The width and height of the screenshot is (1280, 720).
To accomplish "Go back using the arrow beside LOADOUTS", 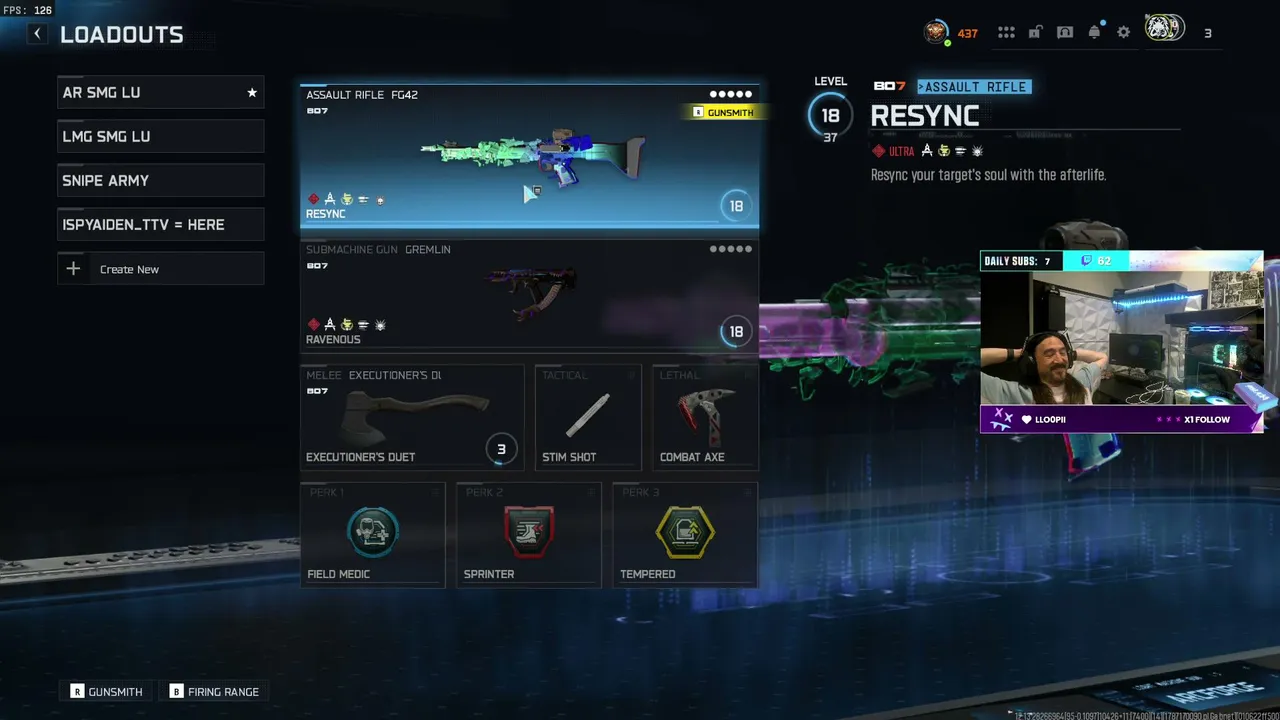I will click(x=37, y=34).
